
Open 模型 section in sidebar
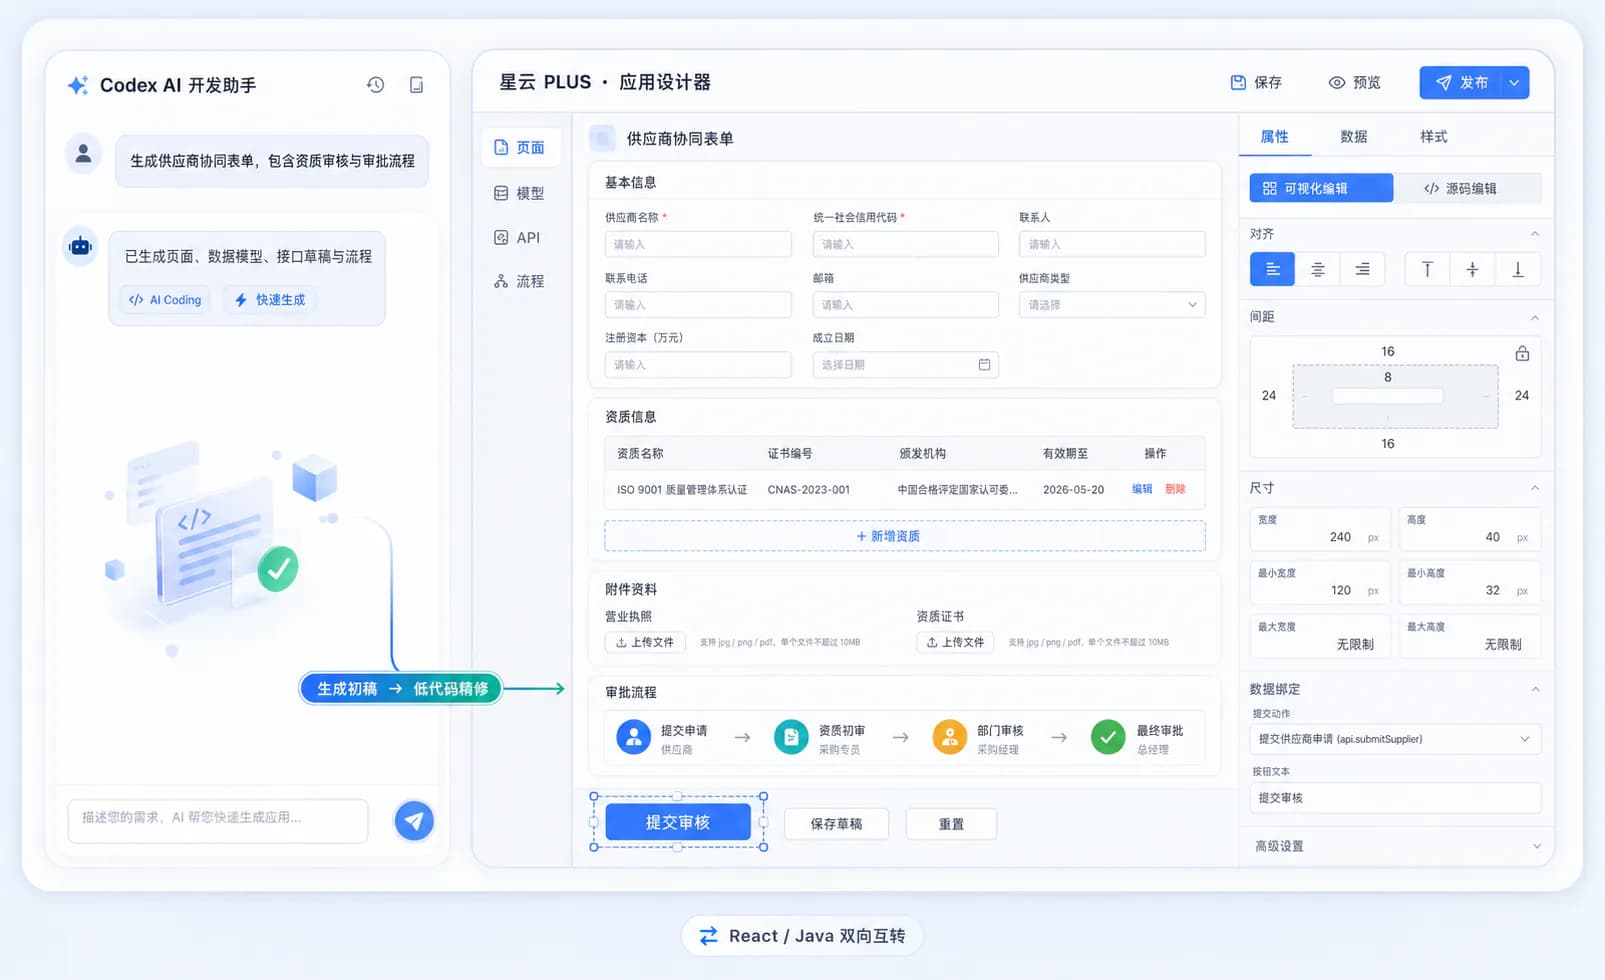pyautogui.click(x=520, y=193)
